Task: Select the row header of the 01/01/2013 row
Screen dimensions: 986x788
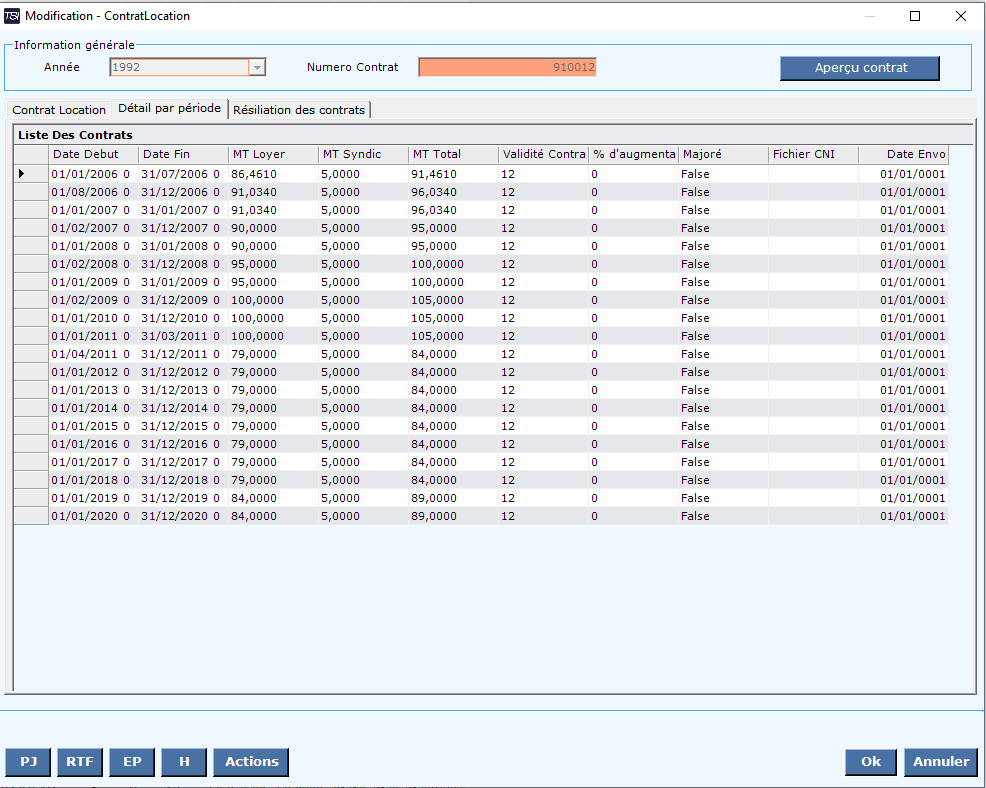Action: 31,390
